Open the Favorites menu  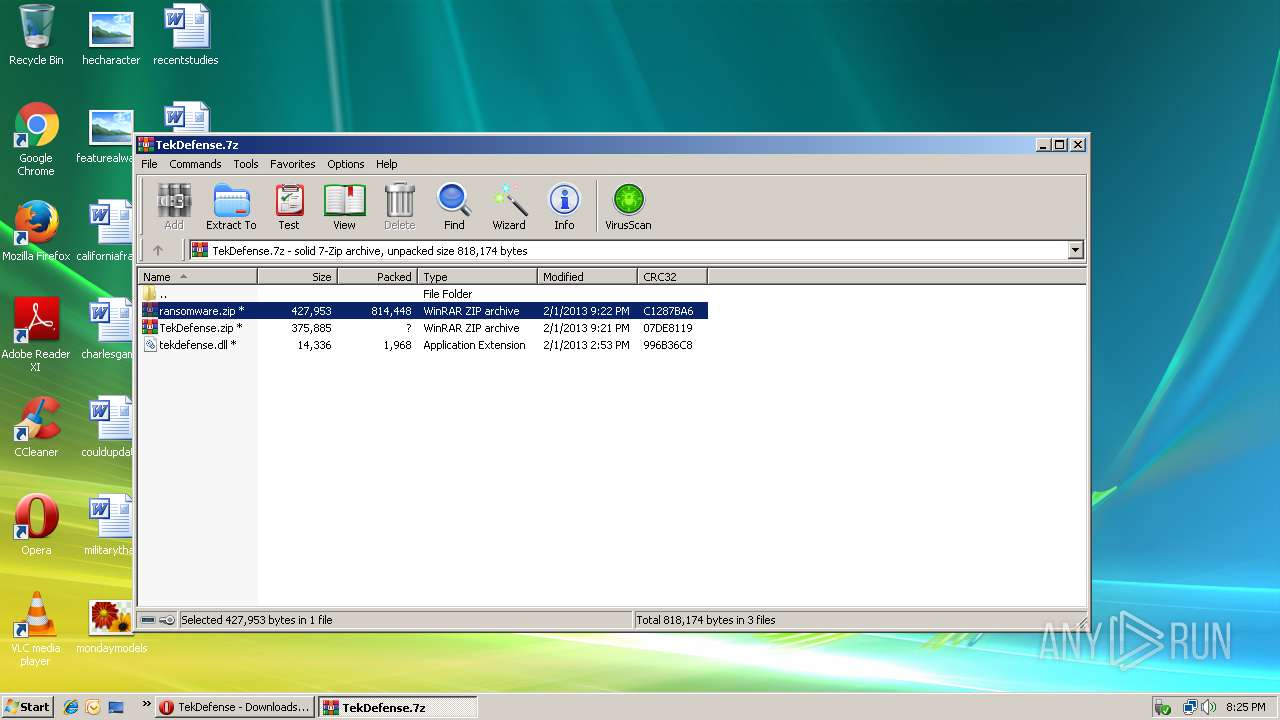pos(293,164)
